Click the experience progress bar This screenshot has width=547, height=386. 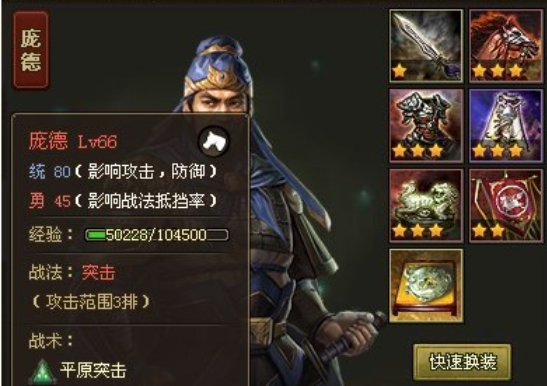pyautogui.click(x=157, y=235)
